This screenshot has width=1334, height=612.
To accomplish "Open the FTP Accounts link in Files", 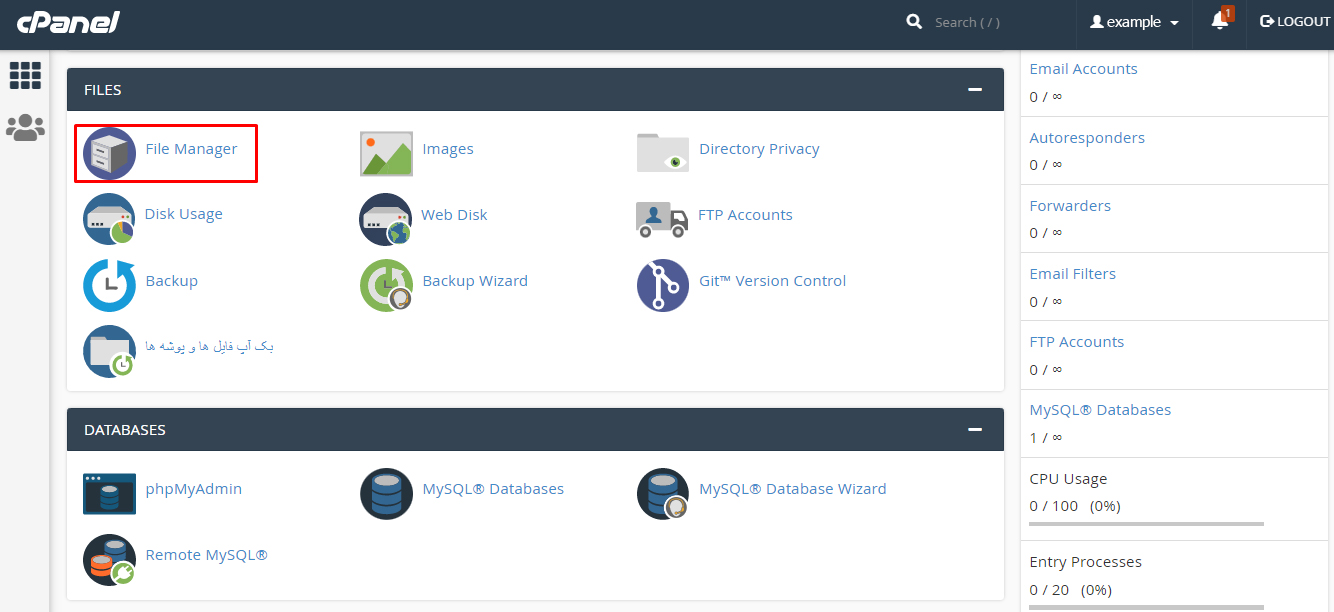I will click(745, 215).
